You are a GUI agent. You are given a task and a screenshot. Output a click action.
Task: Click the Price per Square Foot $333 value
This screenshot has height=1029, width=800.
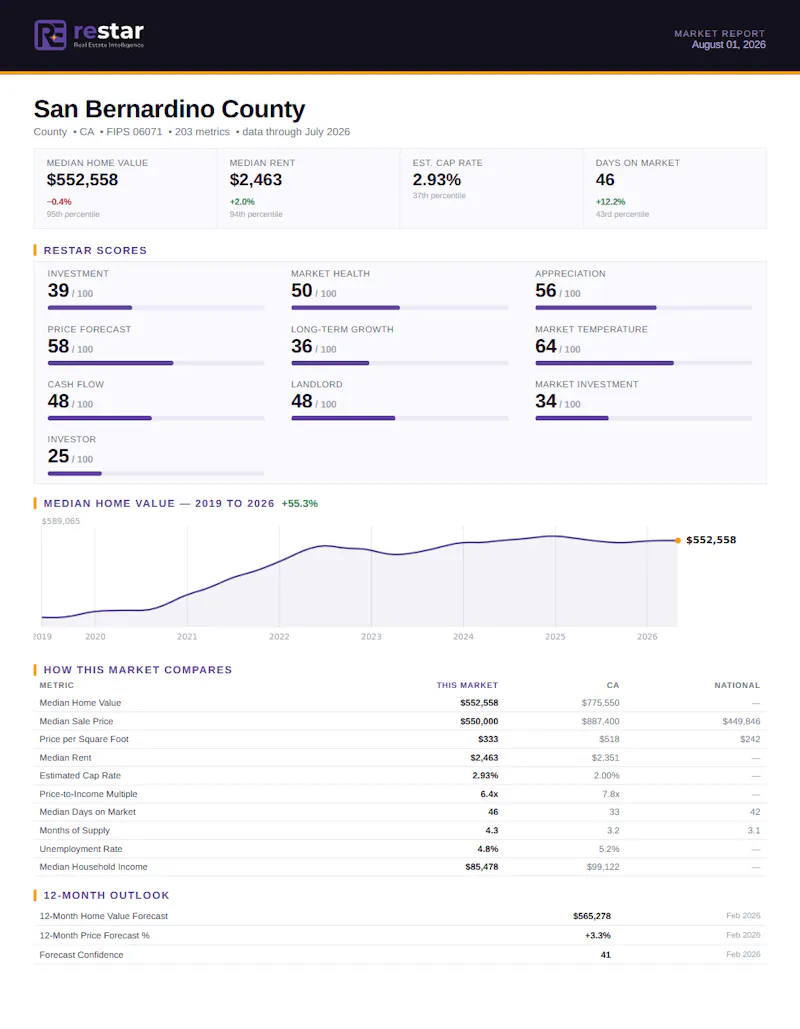[x=488, y=739]
